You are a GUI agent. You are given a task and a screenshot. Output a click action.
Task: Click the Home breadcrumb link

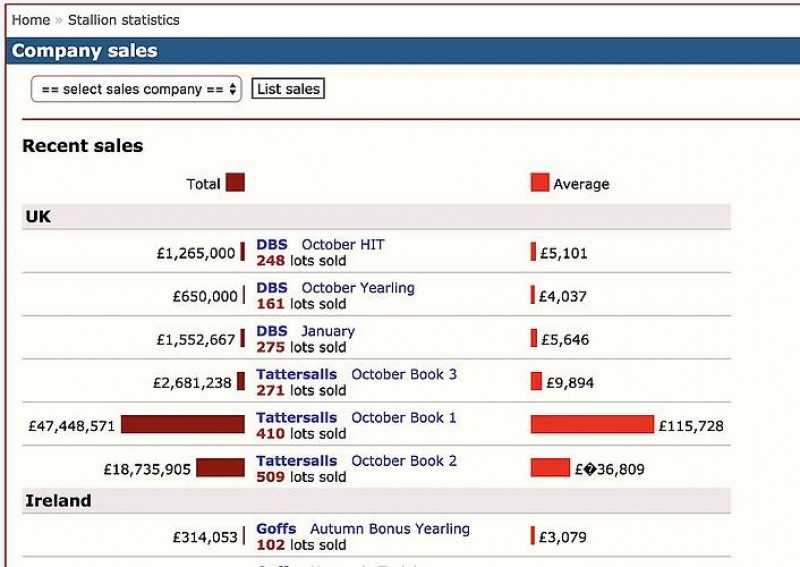30,20
